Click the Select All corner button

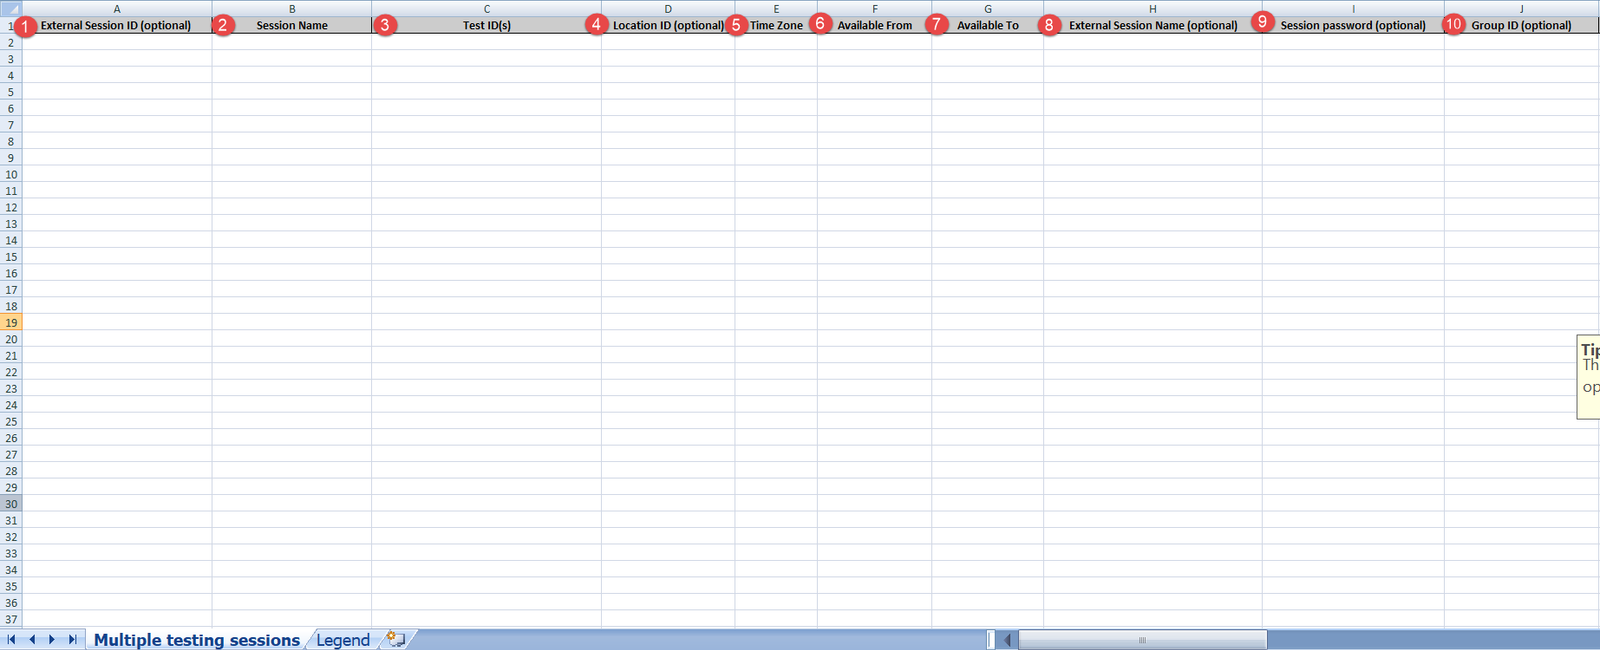click(10, 9)
